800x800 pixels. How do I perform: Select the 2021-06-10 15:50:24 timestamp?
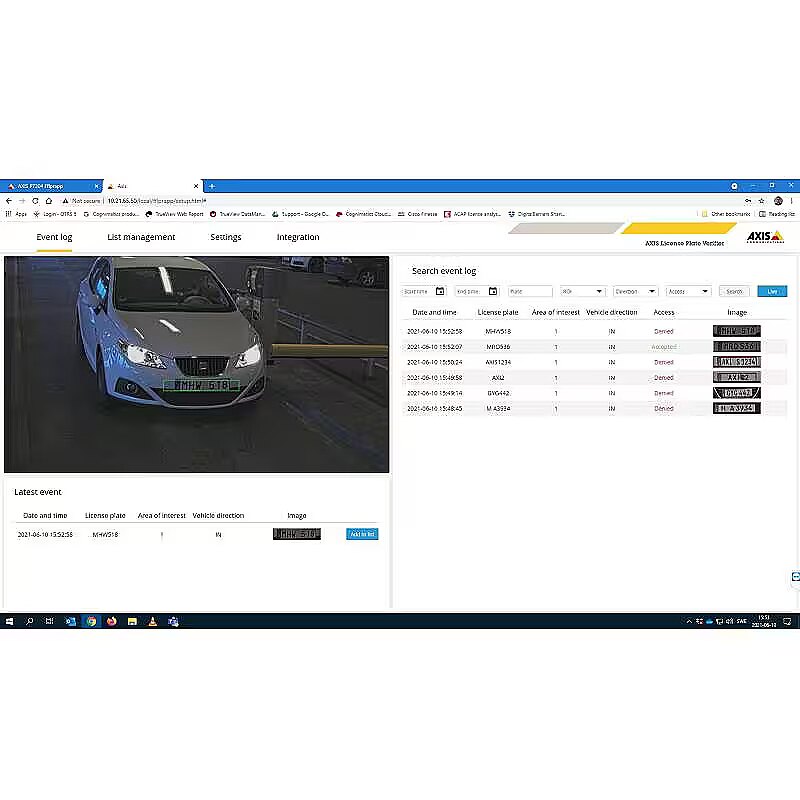coord(435,362)
